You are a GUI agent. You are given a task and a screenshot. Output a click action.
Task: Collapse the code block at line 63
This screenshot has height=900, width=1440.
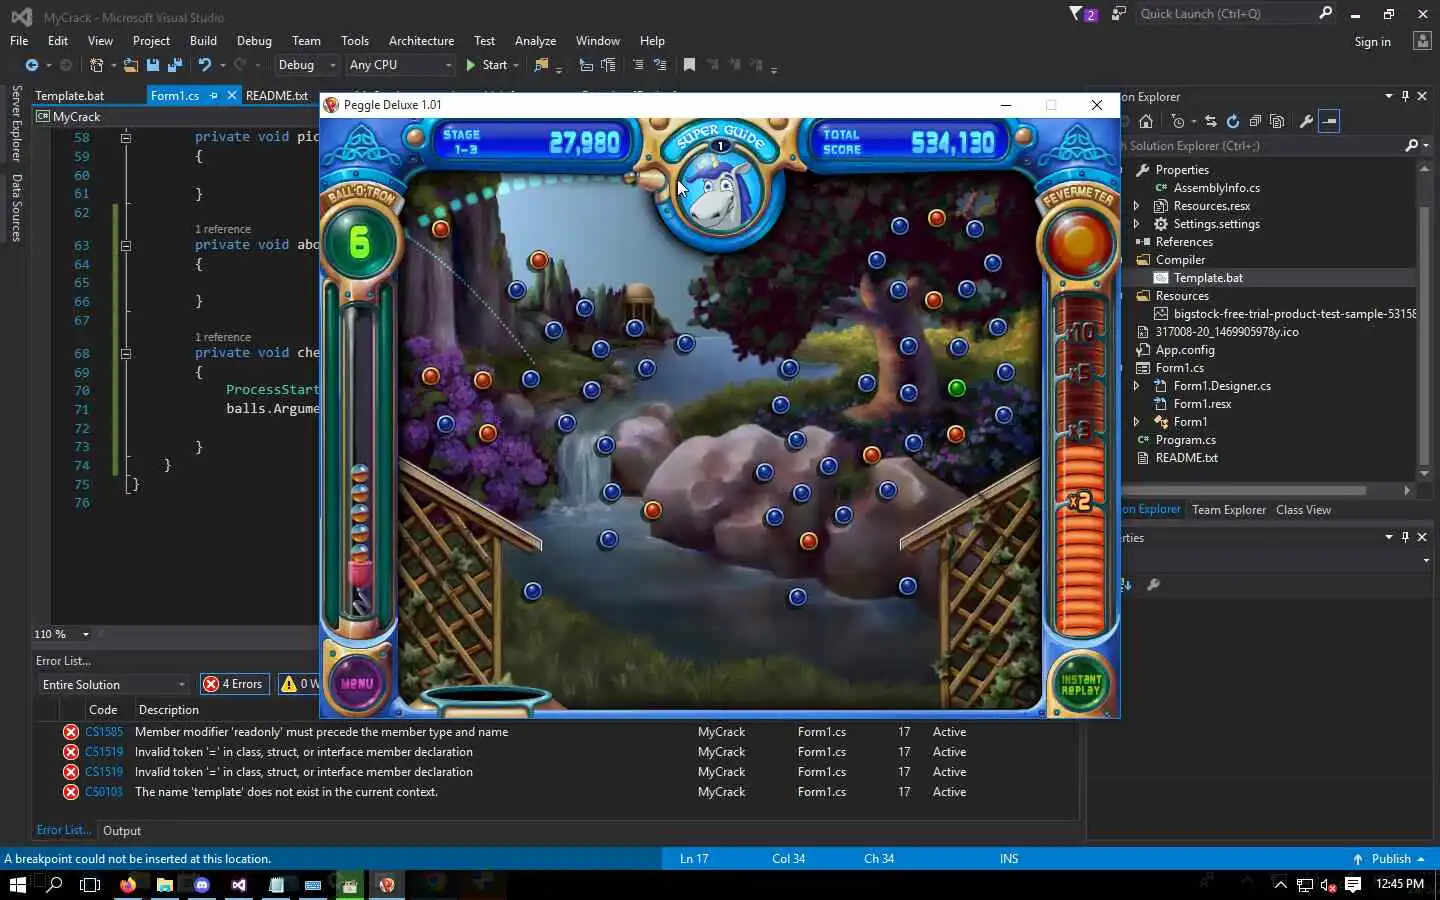(126, 245)
